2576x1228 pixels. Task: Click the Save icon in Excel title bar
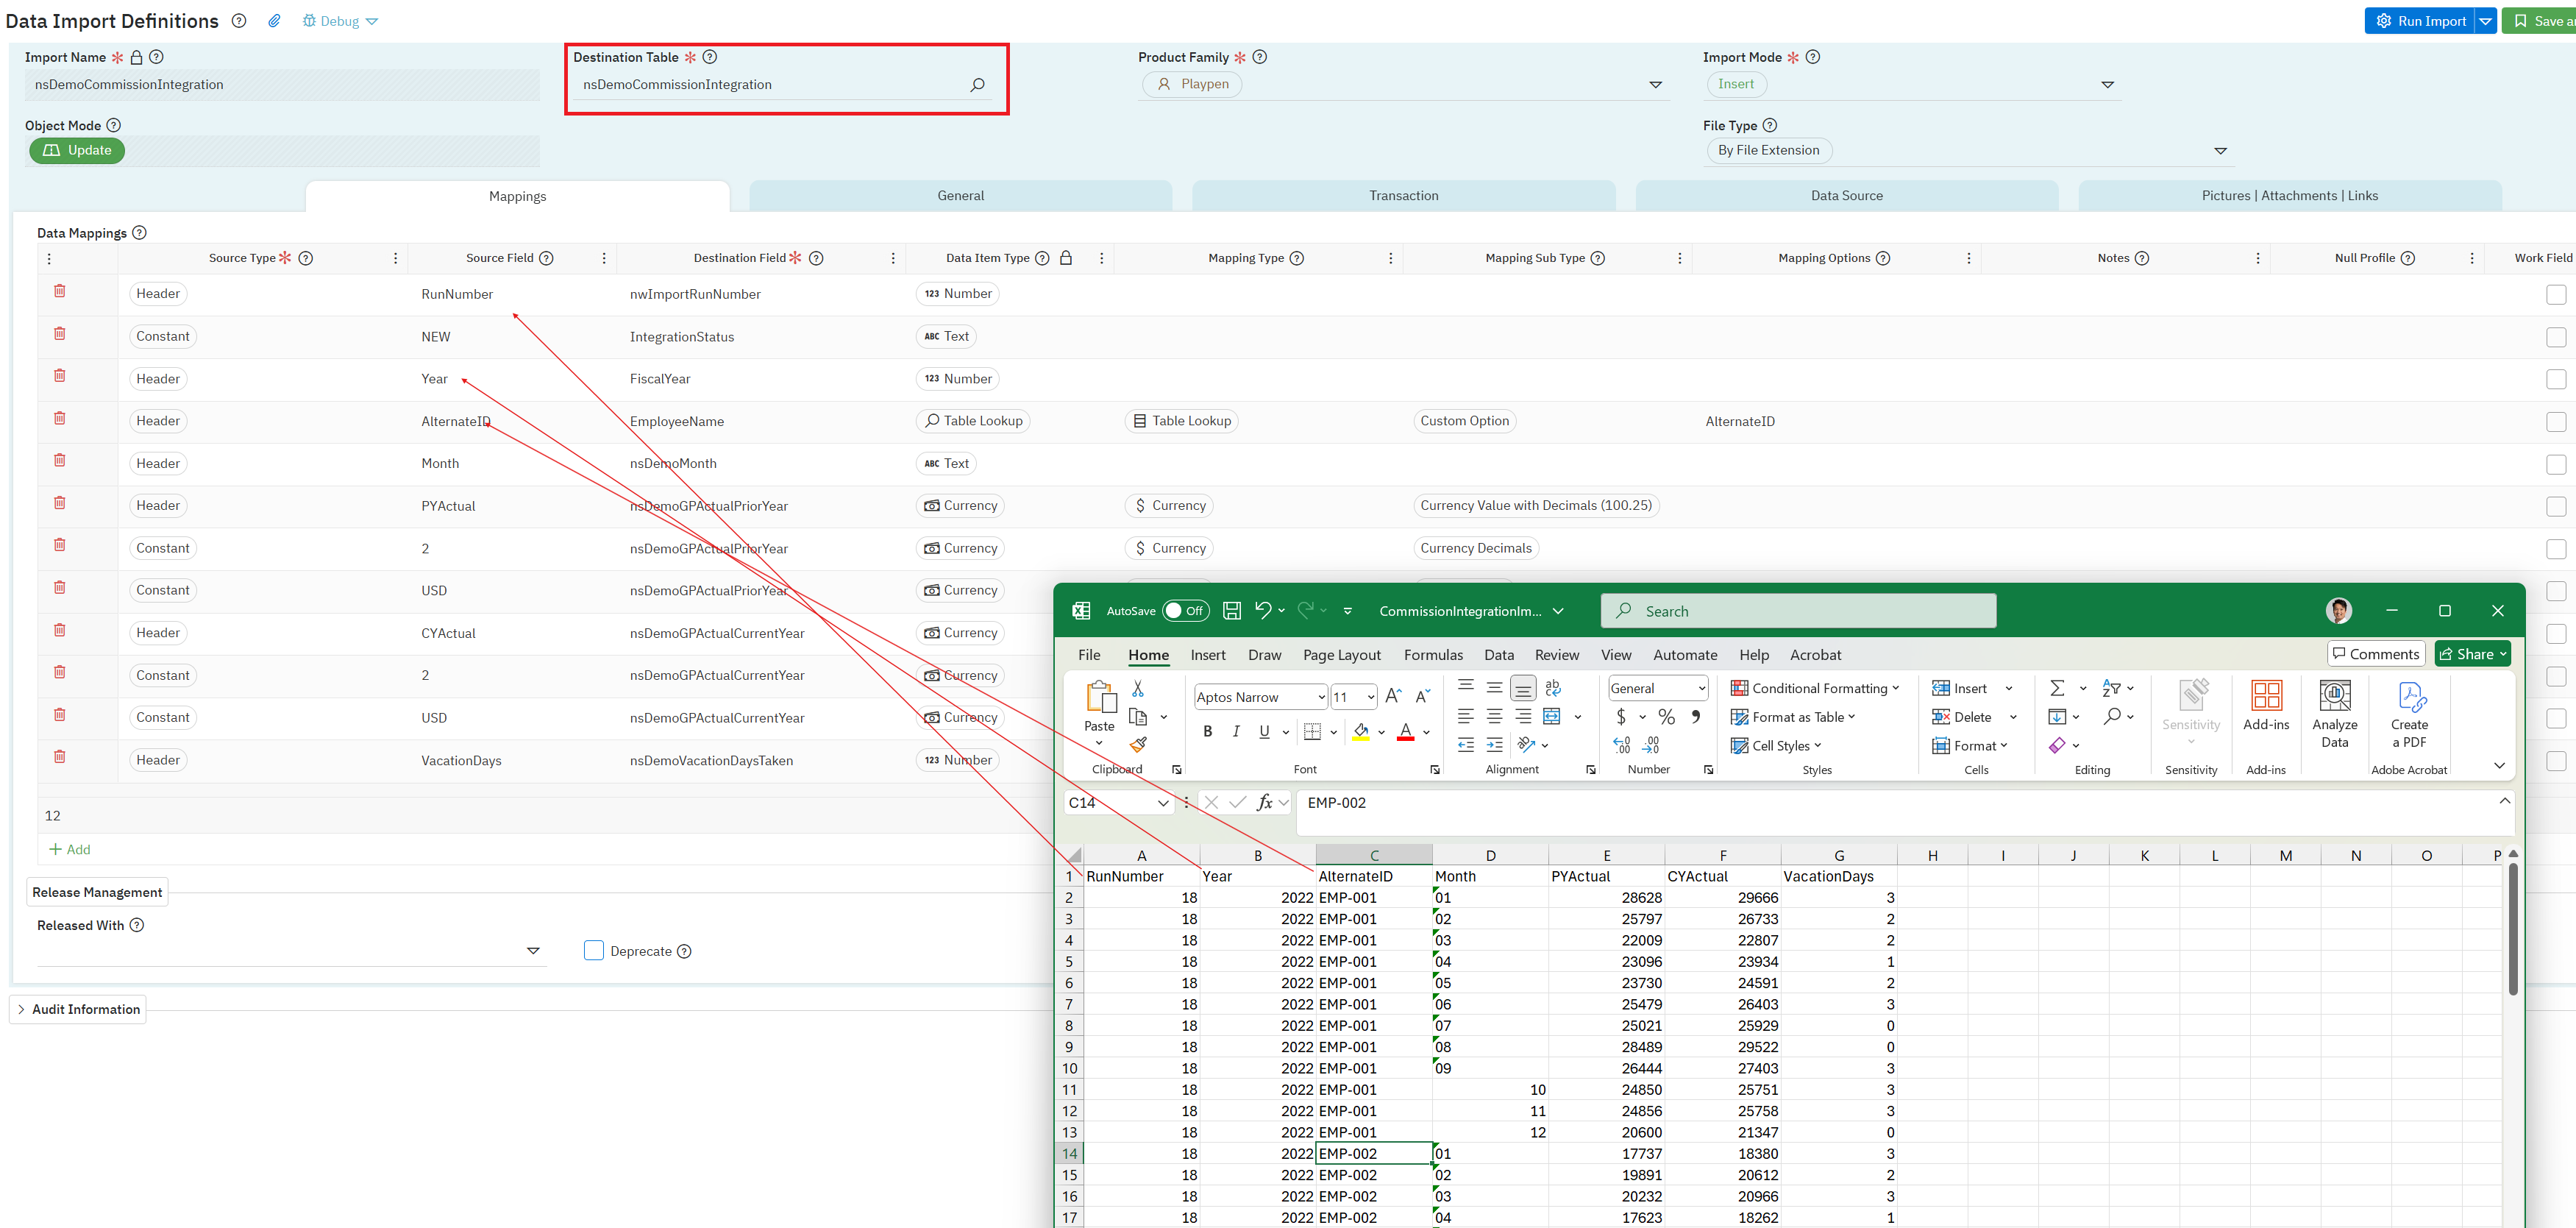click(1232, 610)
